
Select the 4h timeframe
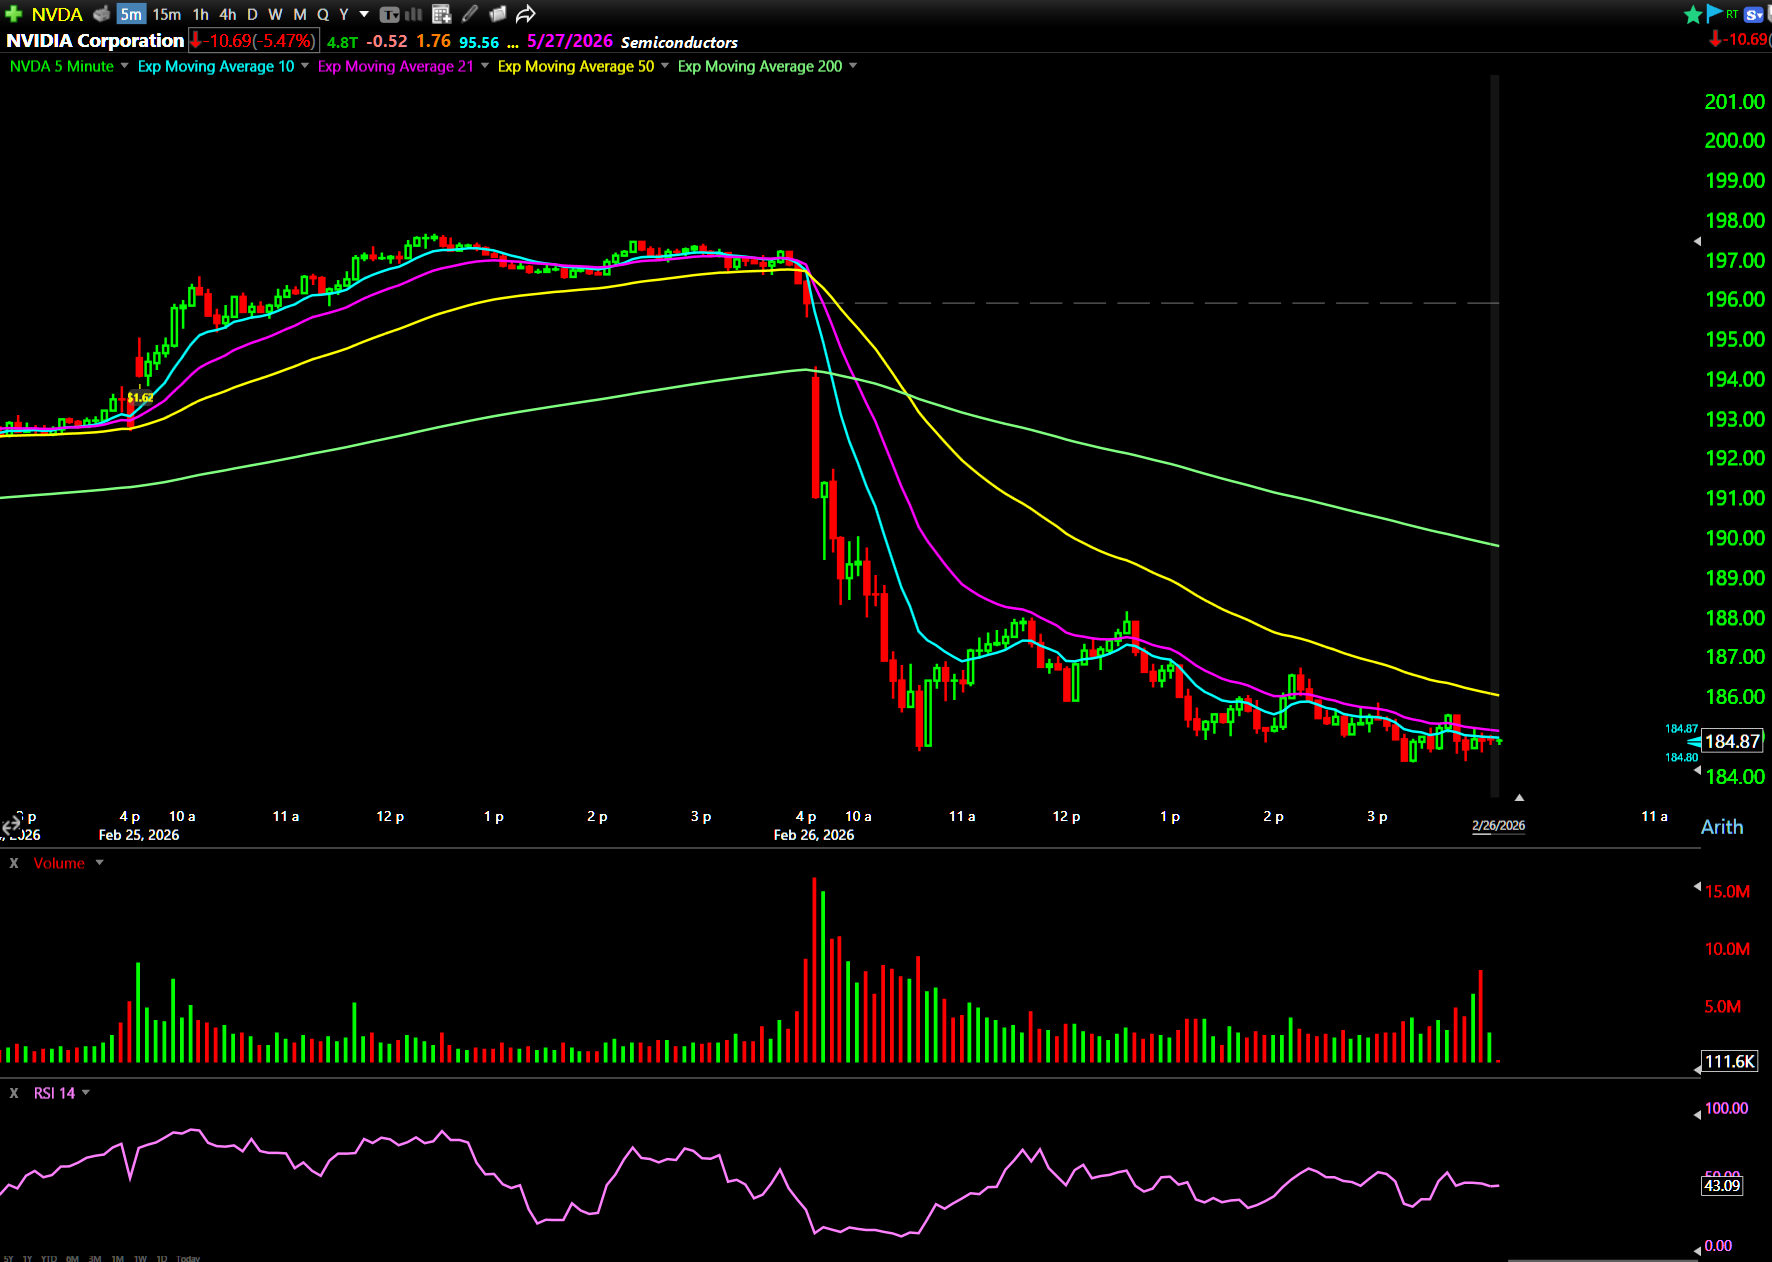point(228,14)
